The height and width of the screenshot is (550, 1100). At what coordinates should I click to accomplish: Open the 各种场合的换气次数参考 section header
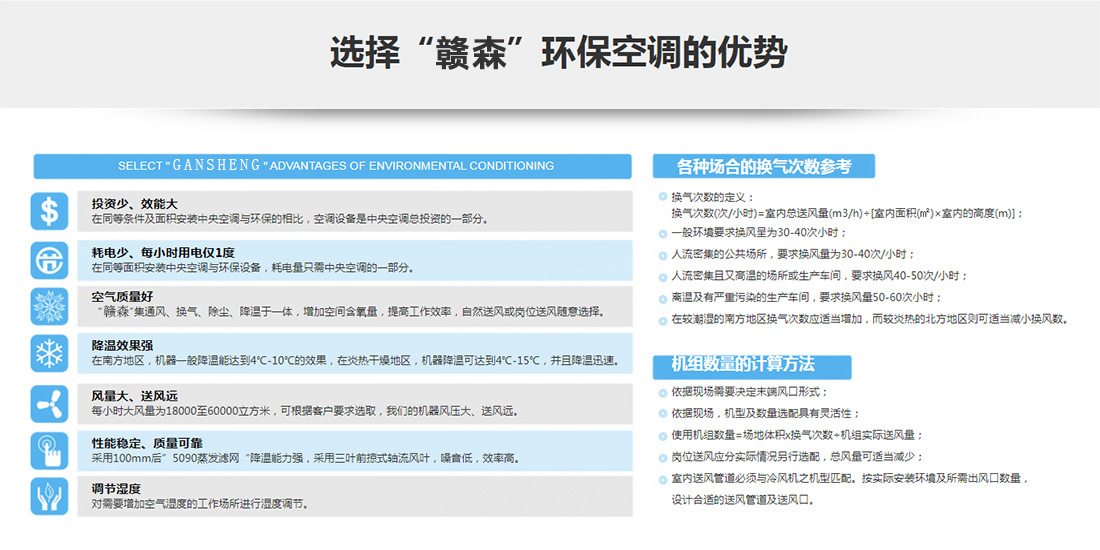[x=764, y=166]
